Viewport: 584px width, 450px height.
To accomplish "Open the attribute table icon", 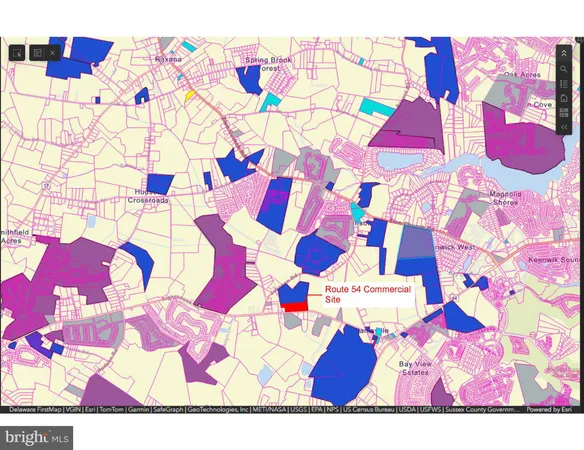I will point(38,53).
